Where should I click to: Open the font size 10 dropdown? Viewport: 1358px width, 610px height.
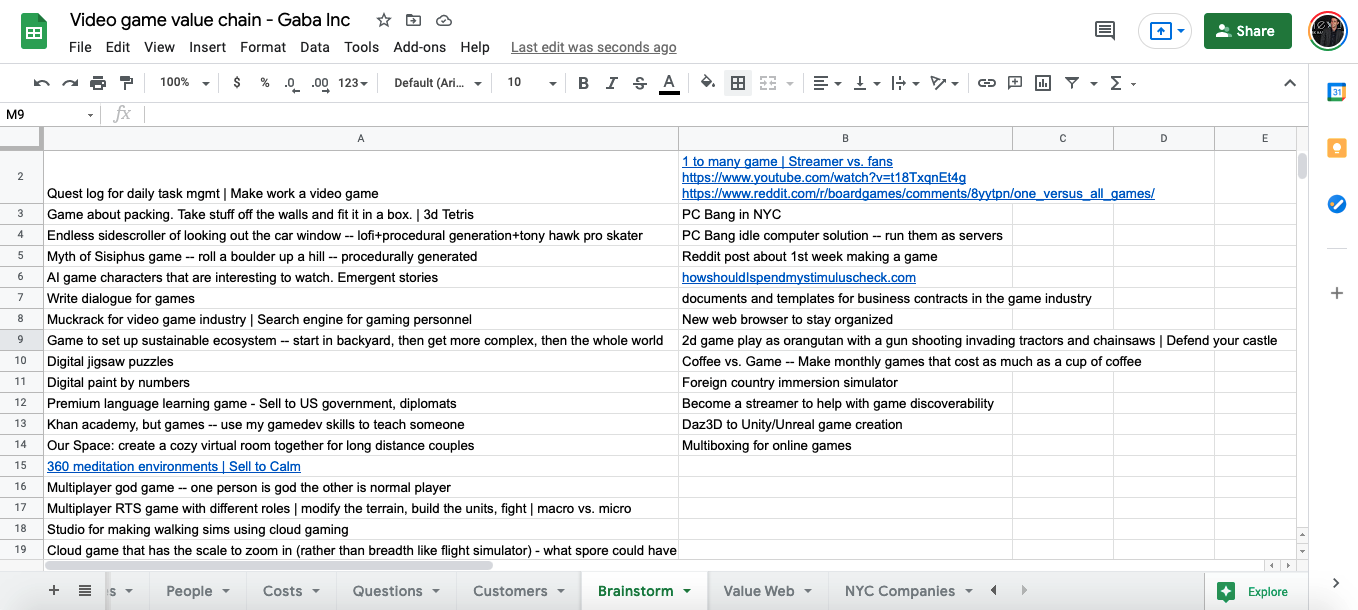pos(531,83)
